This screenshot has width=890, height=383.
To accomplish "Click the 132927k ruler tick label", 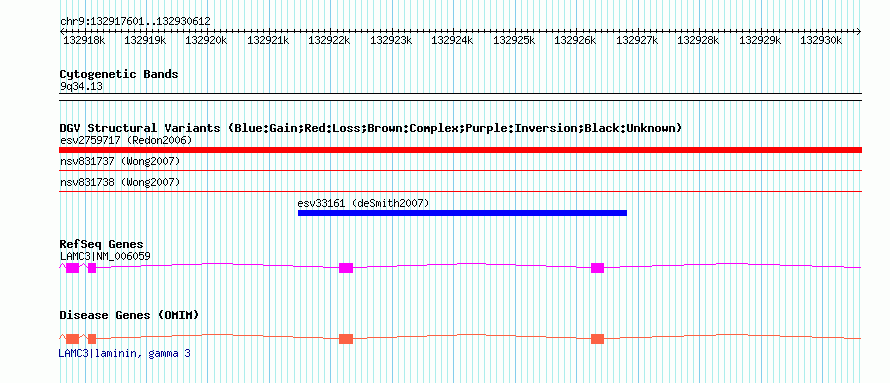I will (x=637, y=40).
